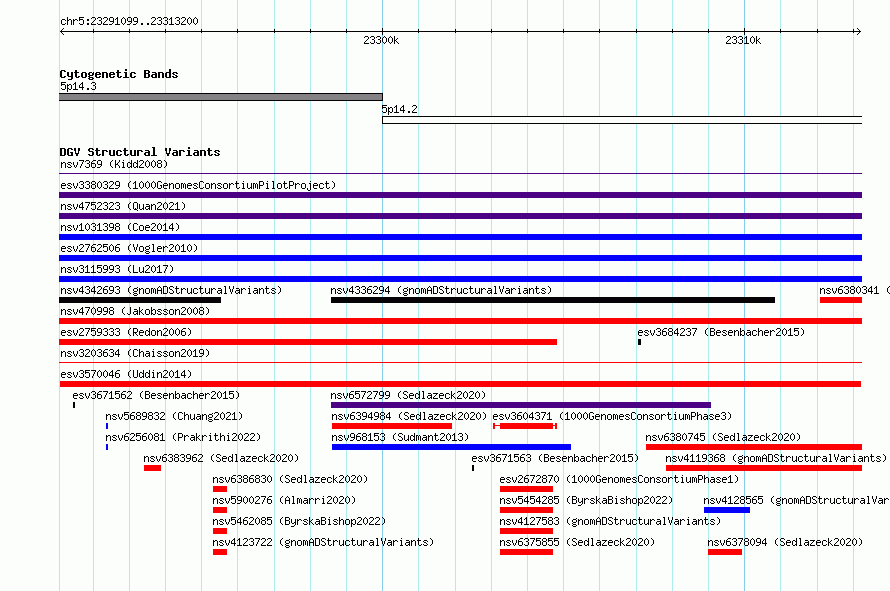The image size is (890, 591).
Task: Select the blue bar under nsv3115993
Action: pos(460,279)
